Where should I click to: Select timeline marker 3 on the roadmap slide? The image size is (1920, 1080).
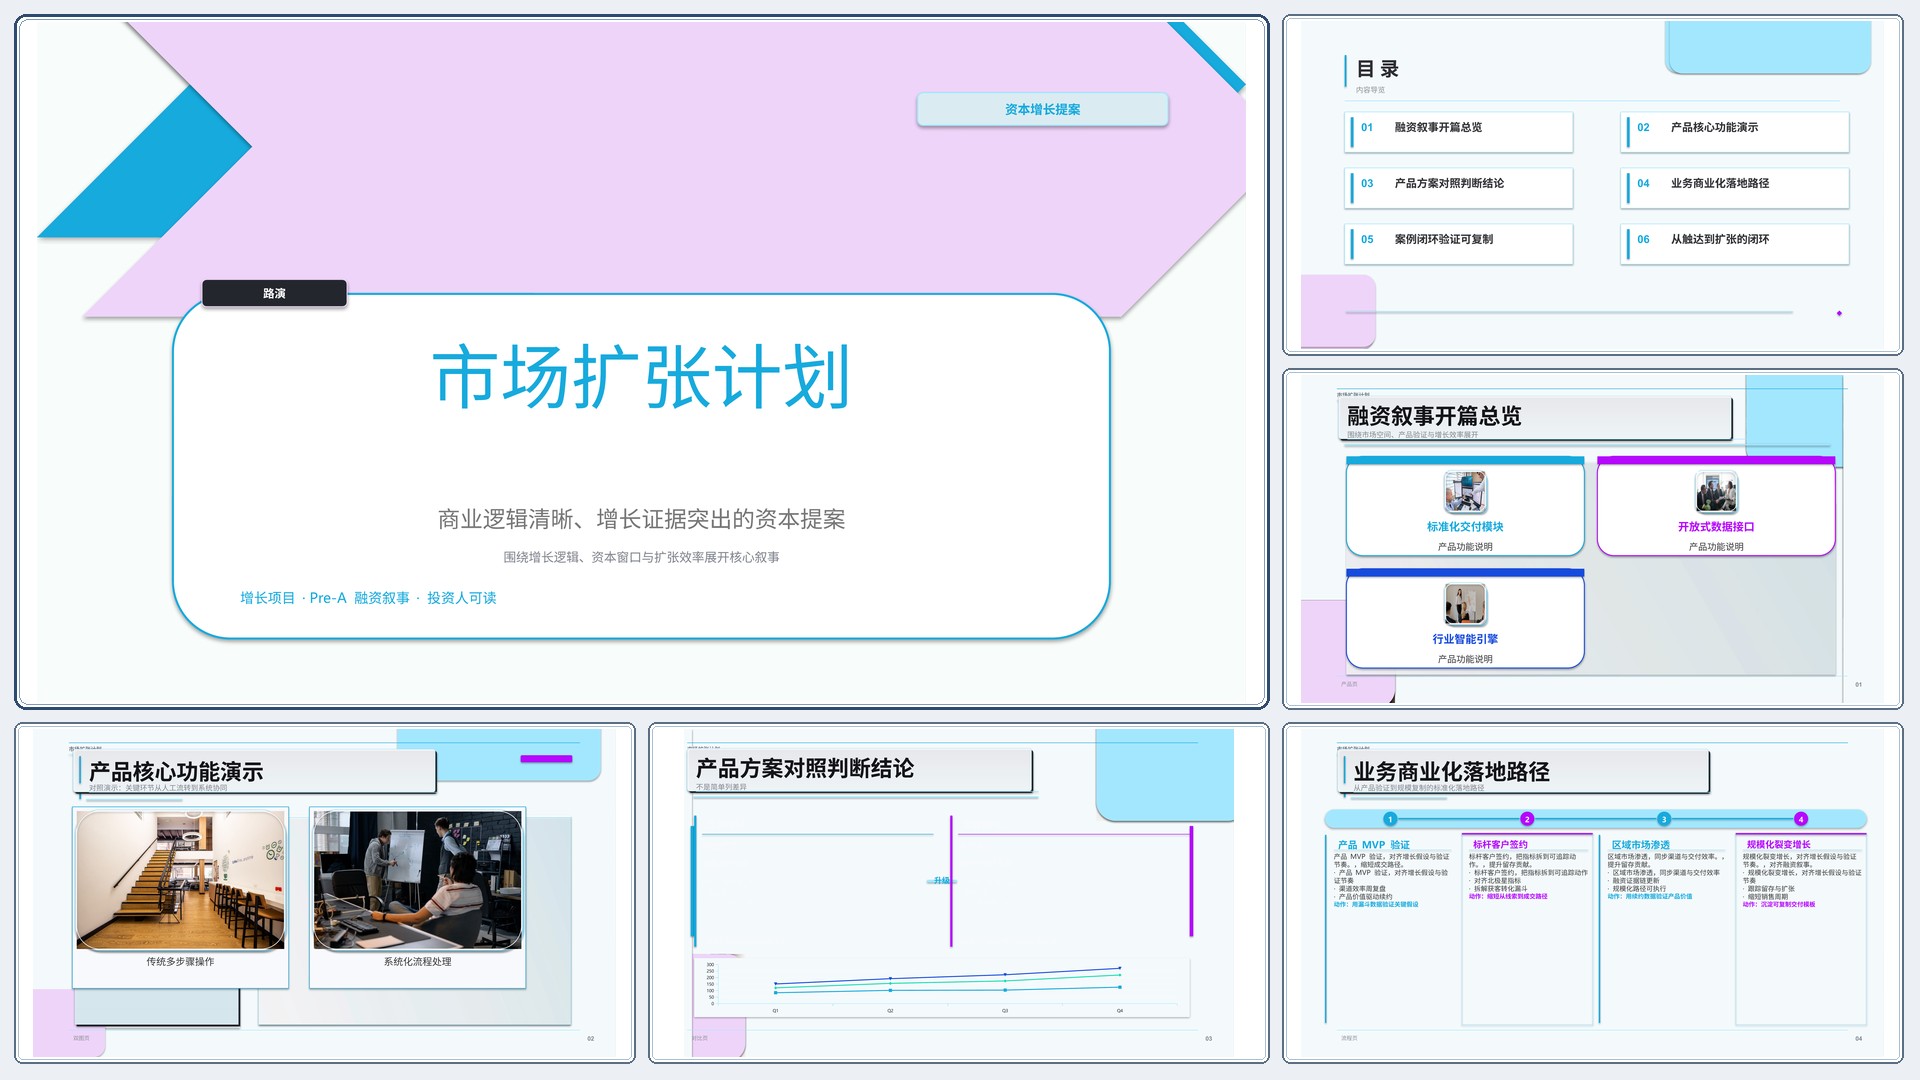coord(1664,819)
